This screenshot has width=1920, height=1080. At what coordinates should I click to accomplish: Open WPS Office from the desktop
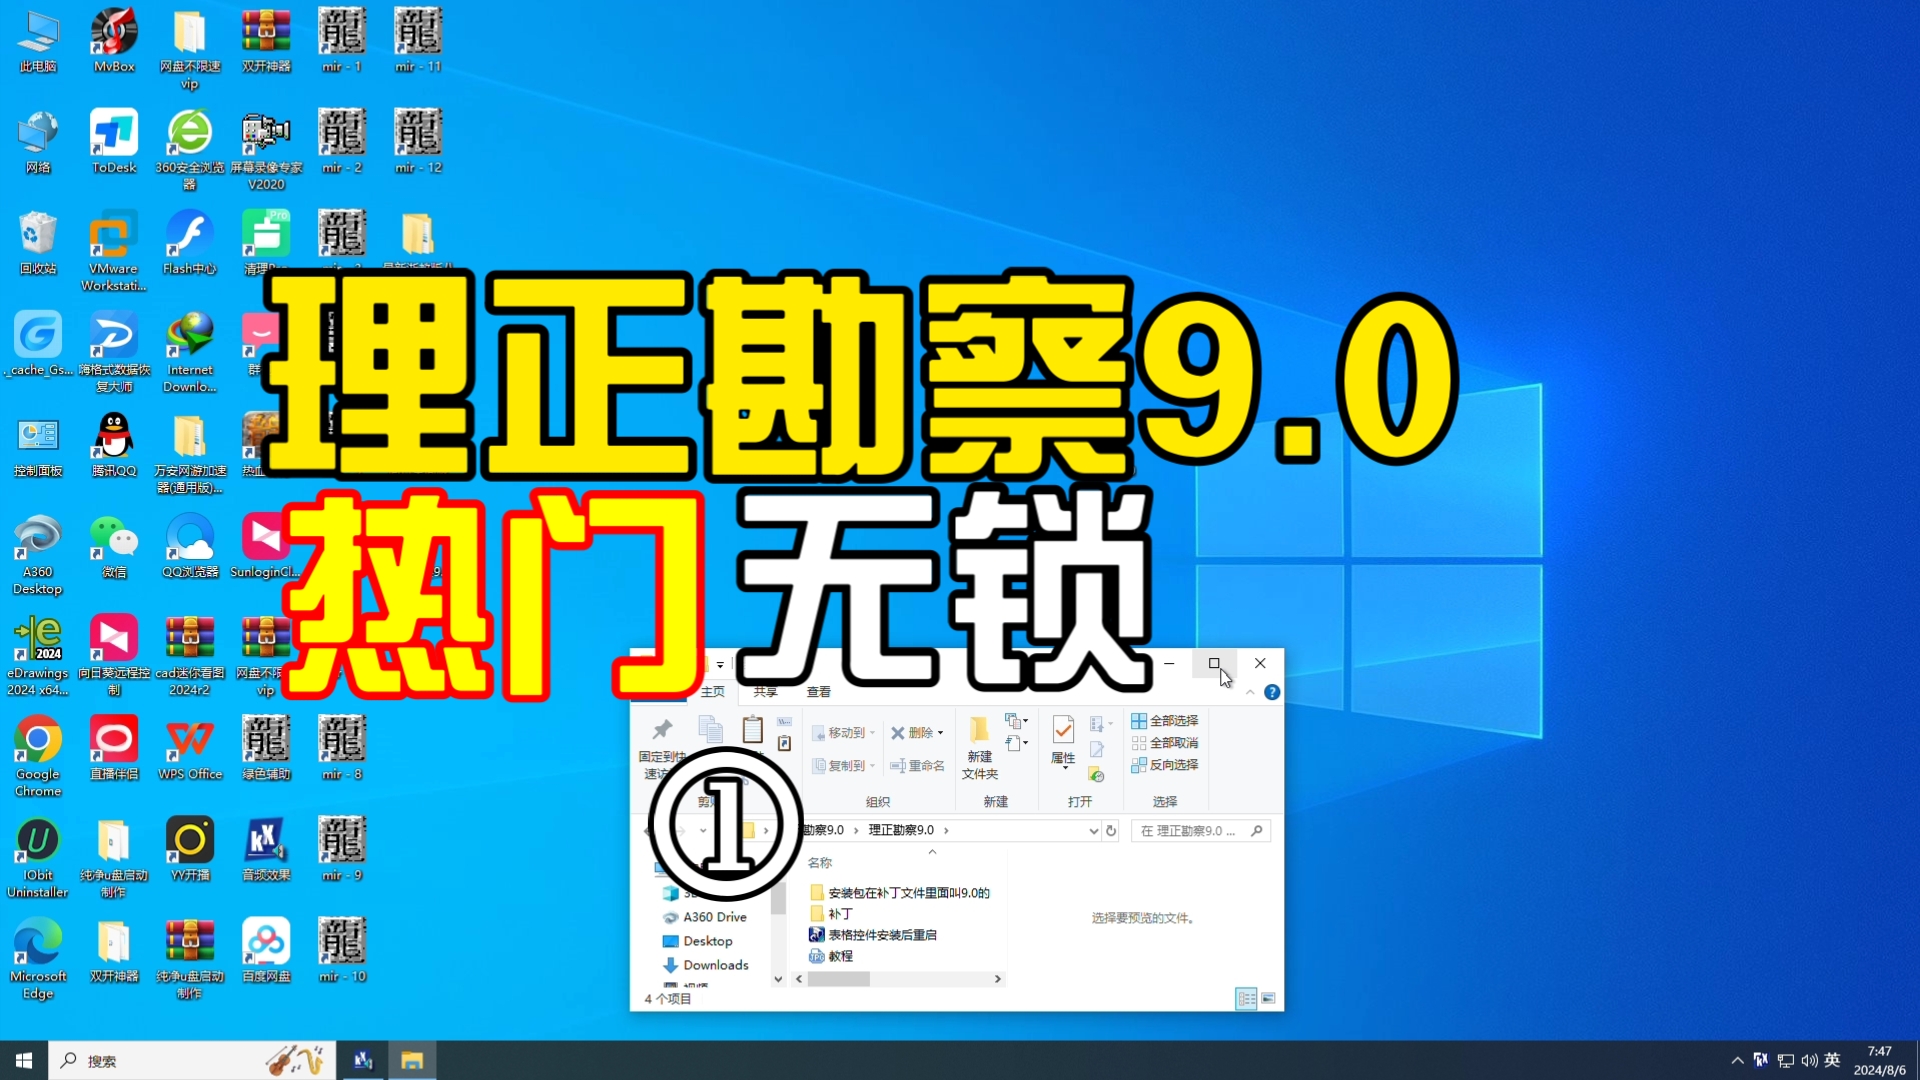click(190, 737)
